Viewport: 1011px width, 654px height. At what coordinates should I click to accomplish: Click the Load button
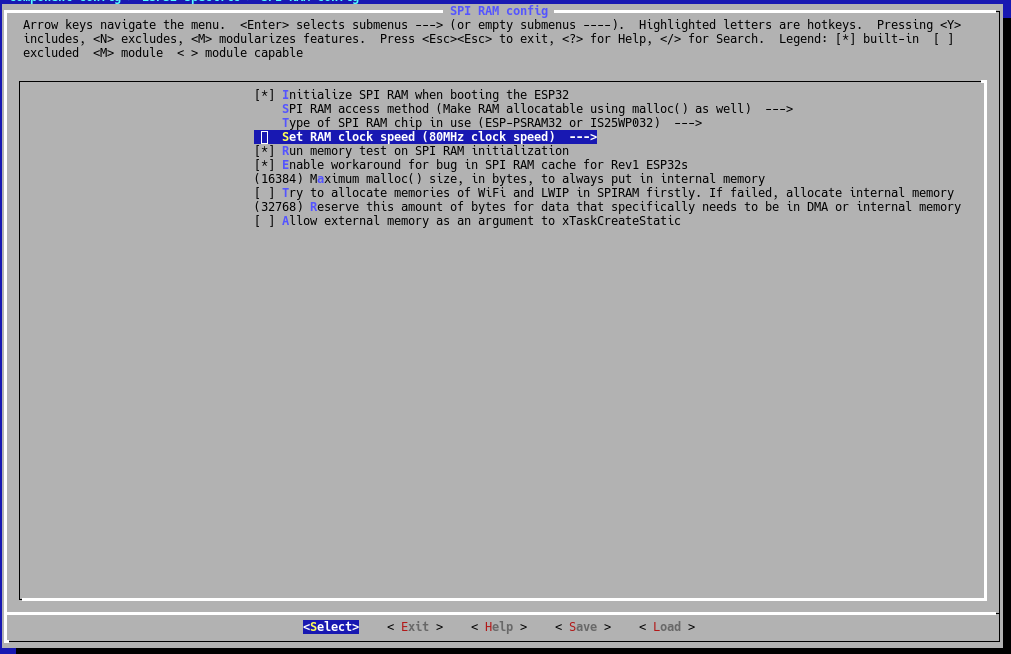point(667,627)
